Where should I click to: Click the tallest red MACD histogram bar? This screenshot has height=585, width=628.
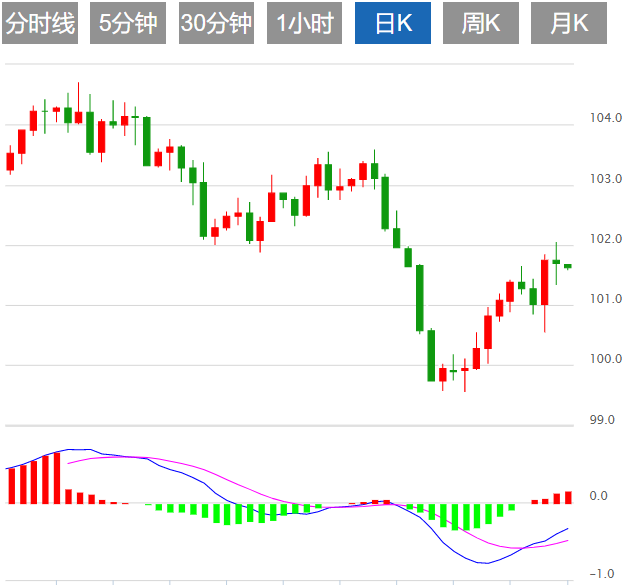pyautogui.click(x=56, y=478)
